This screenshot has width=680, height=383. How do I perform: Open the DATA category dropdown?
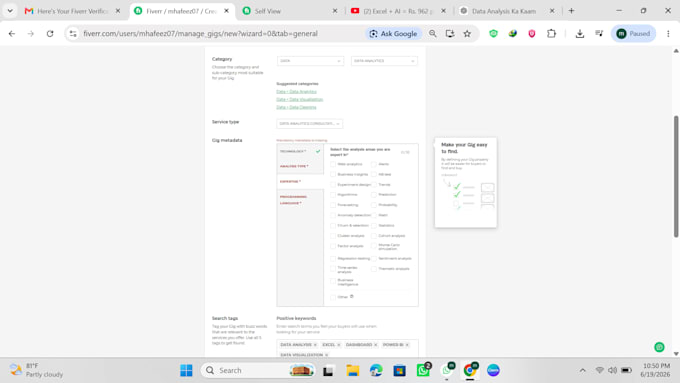(x=311, y=61)
